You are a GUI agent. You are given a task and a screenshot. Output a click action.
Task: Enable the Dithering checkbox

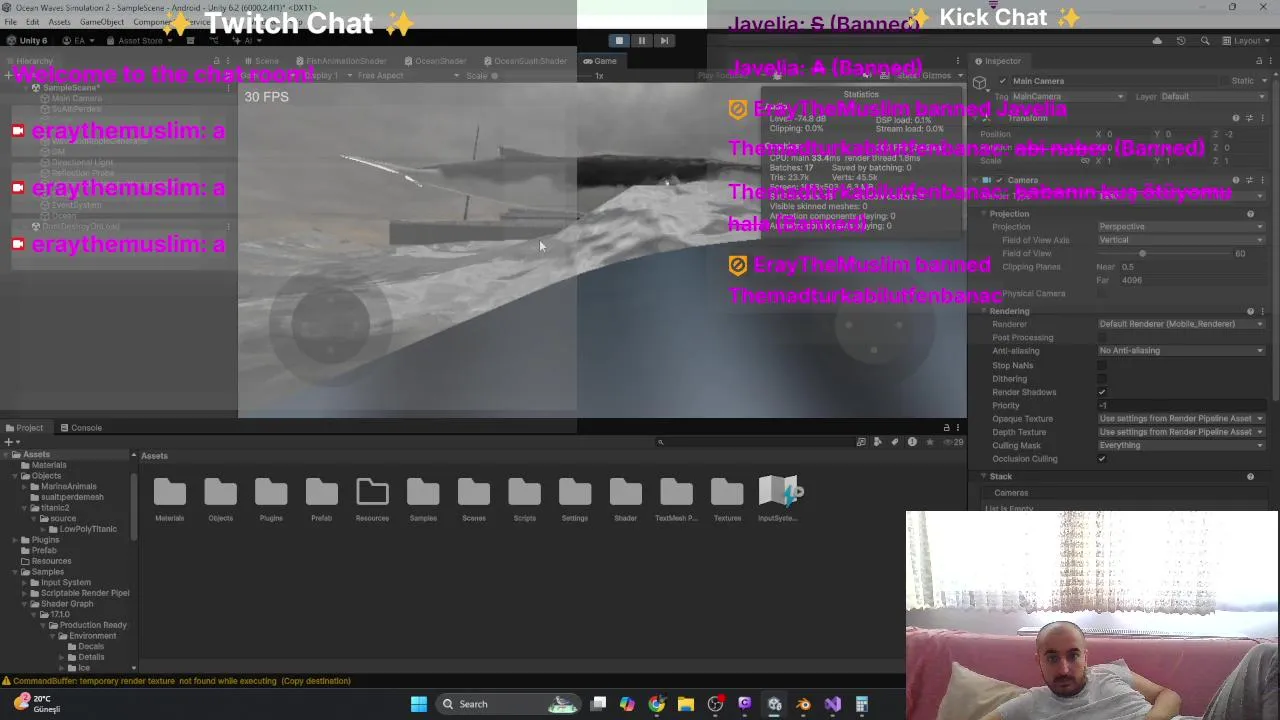pos(1102,379)
